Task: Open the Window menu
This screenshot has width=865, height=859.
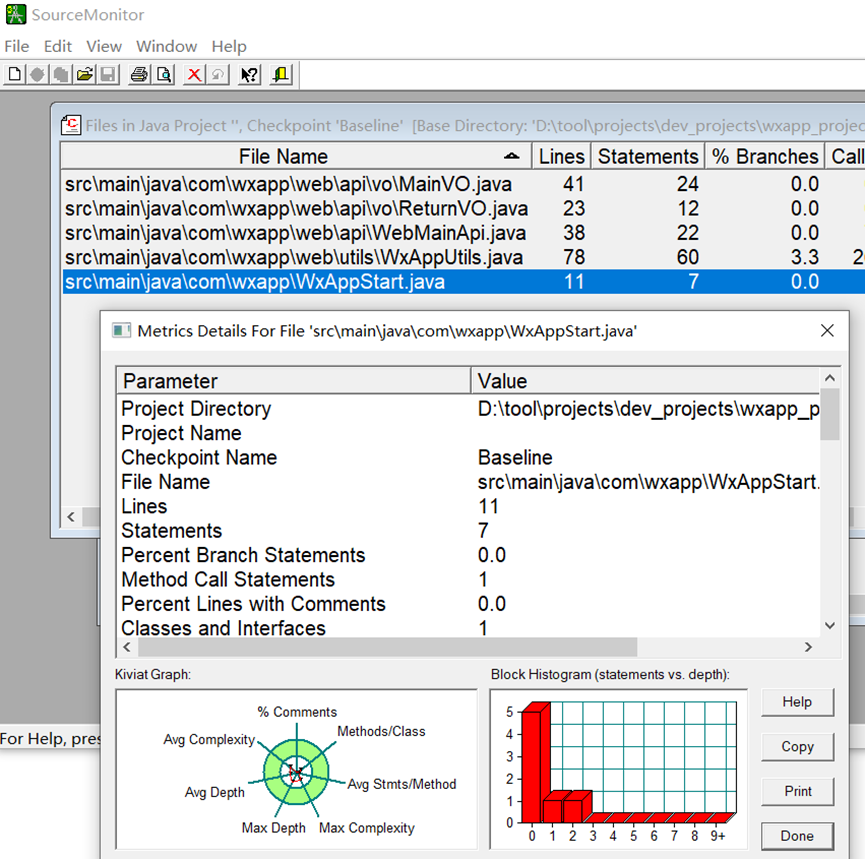Action: coord(166,46)
